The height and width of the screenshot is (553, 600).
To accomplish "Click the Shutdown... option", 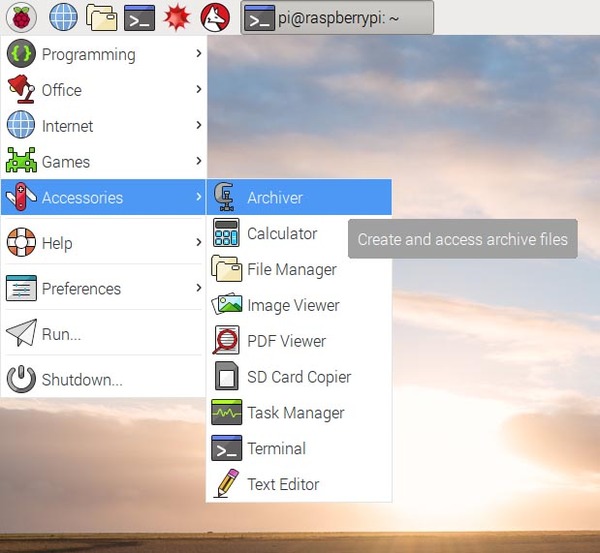I will click(81, 380).
